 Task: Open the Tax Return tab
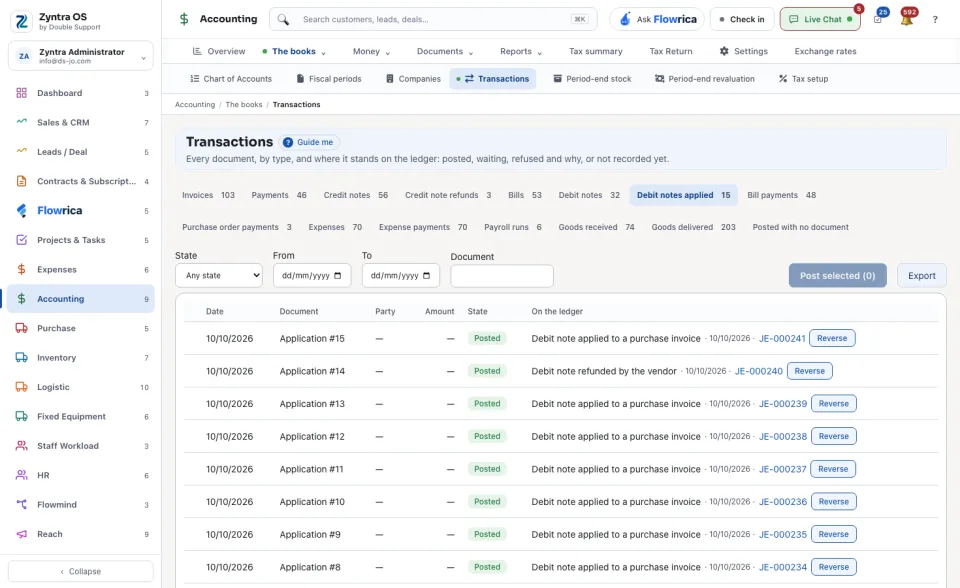671,51
